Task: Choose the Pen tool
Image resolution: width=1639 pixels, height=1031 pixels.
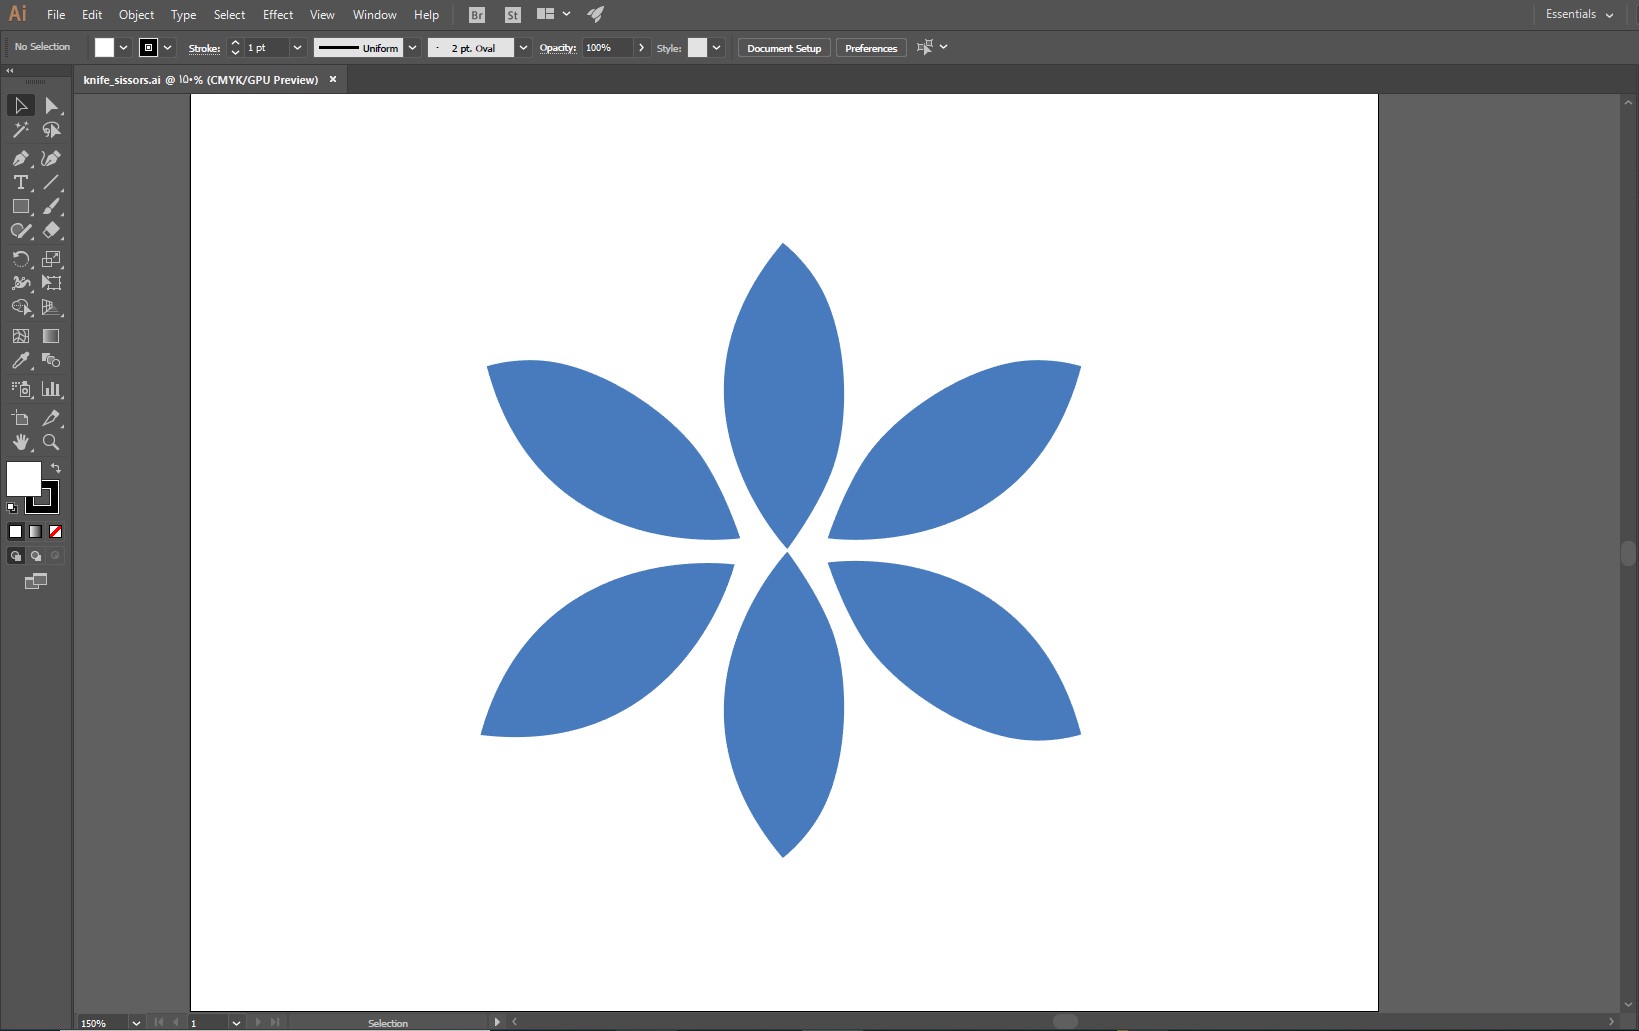Action: click(x=21, y=158)
